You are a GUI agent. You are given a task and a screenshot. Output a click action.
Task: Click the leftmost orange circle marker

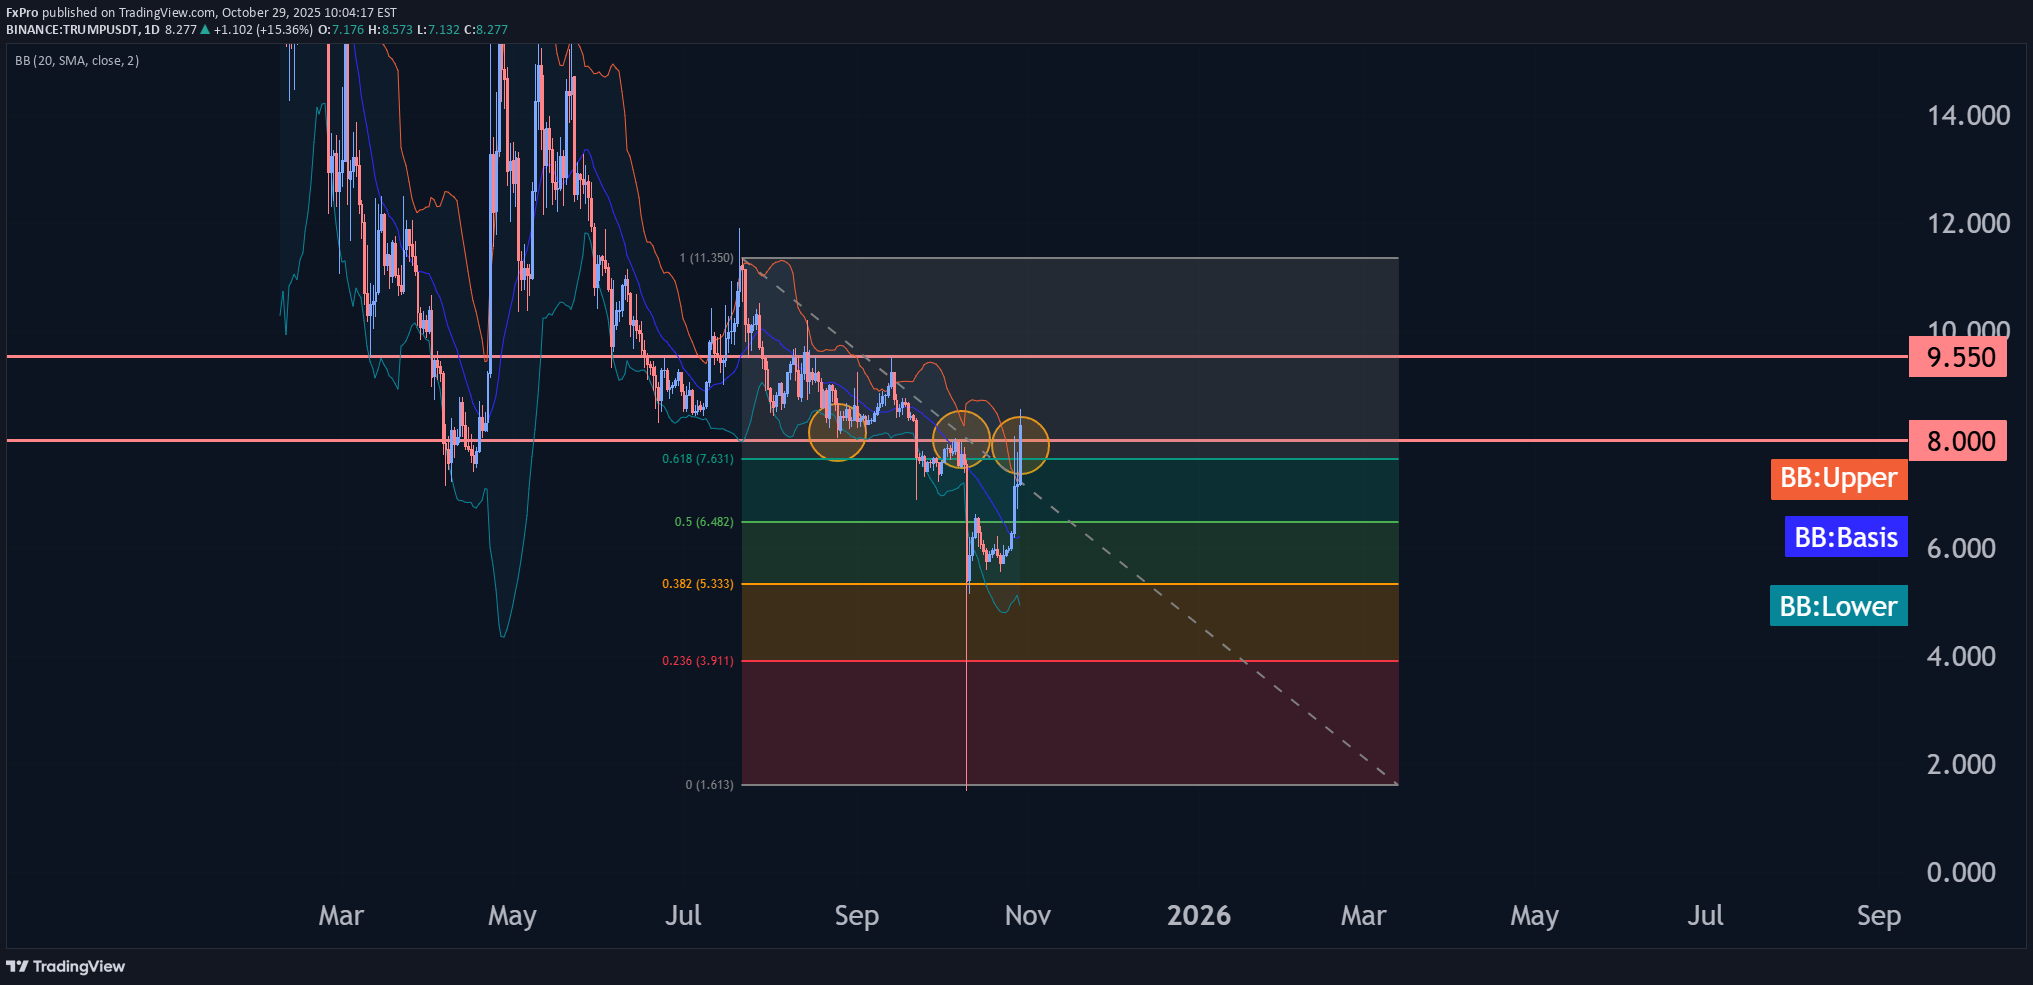tap(837, 432)
